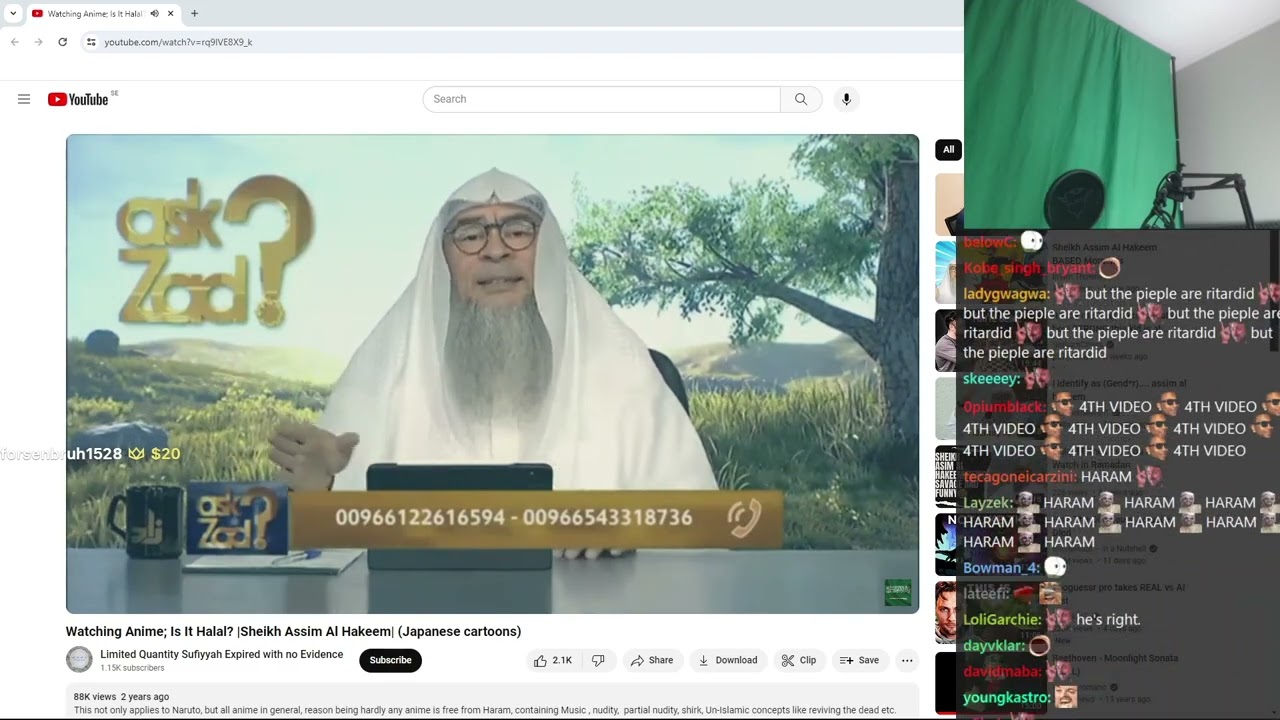Screen dimensions: 1280x720
Task: Create a Clip of the video
Action: (799, 660)
